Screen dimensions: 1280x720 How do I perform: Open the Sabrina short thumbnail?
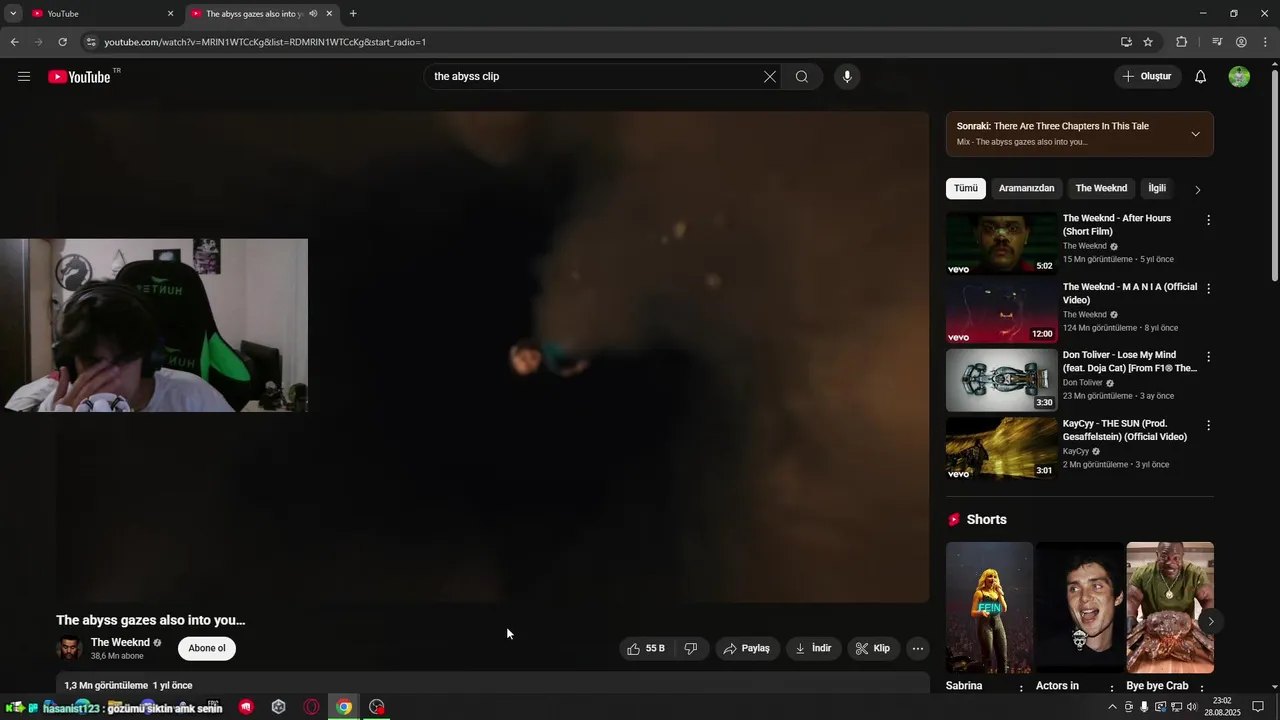pos(989,608)
